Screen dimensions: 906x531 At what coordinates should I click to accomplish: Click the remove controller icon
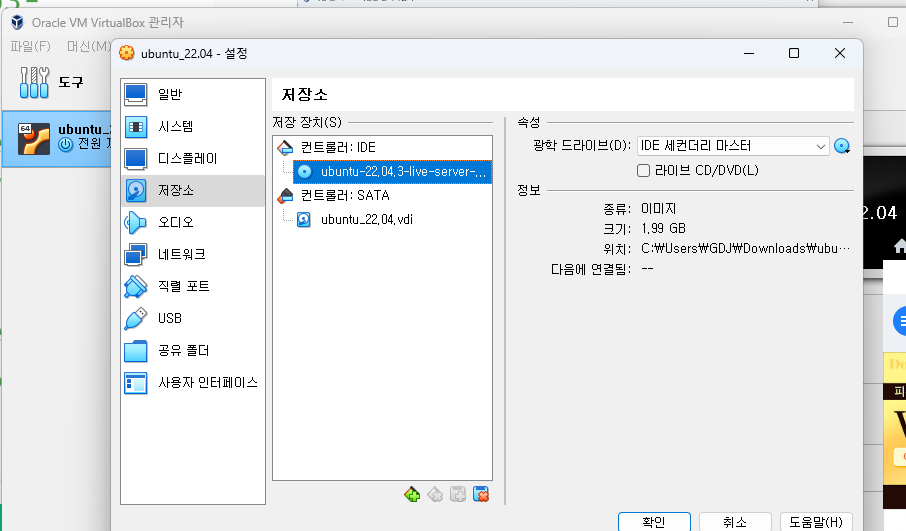click(x=435, y=495)
